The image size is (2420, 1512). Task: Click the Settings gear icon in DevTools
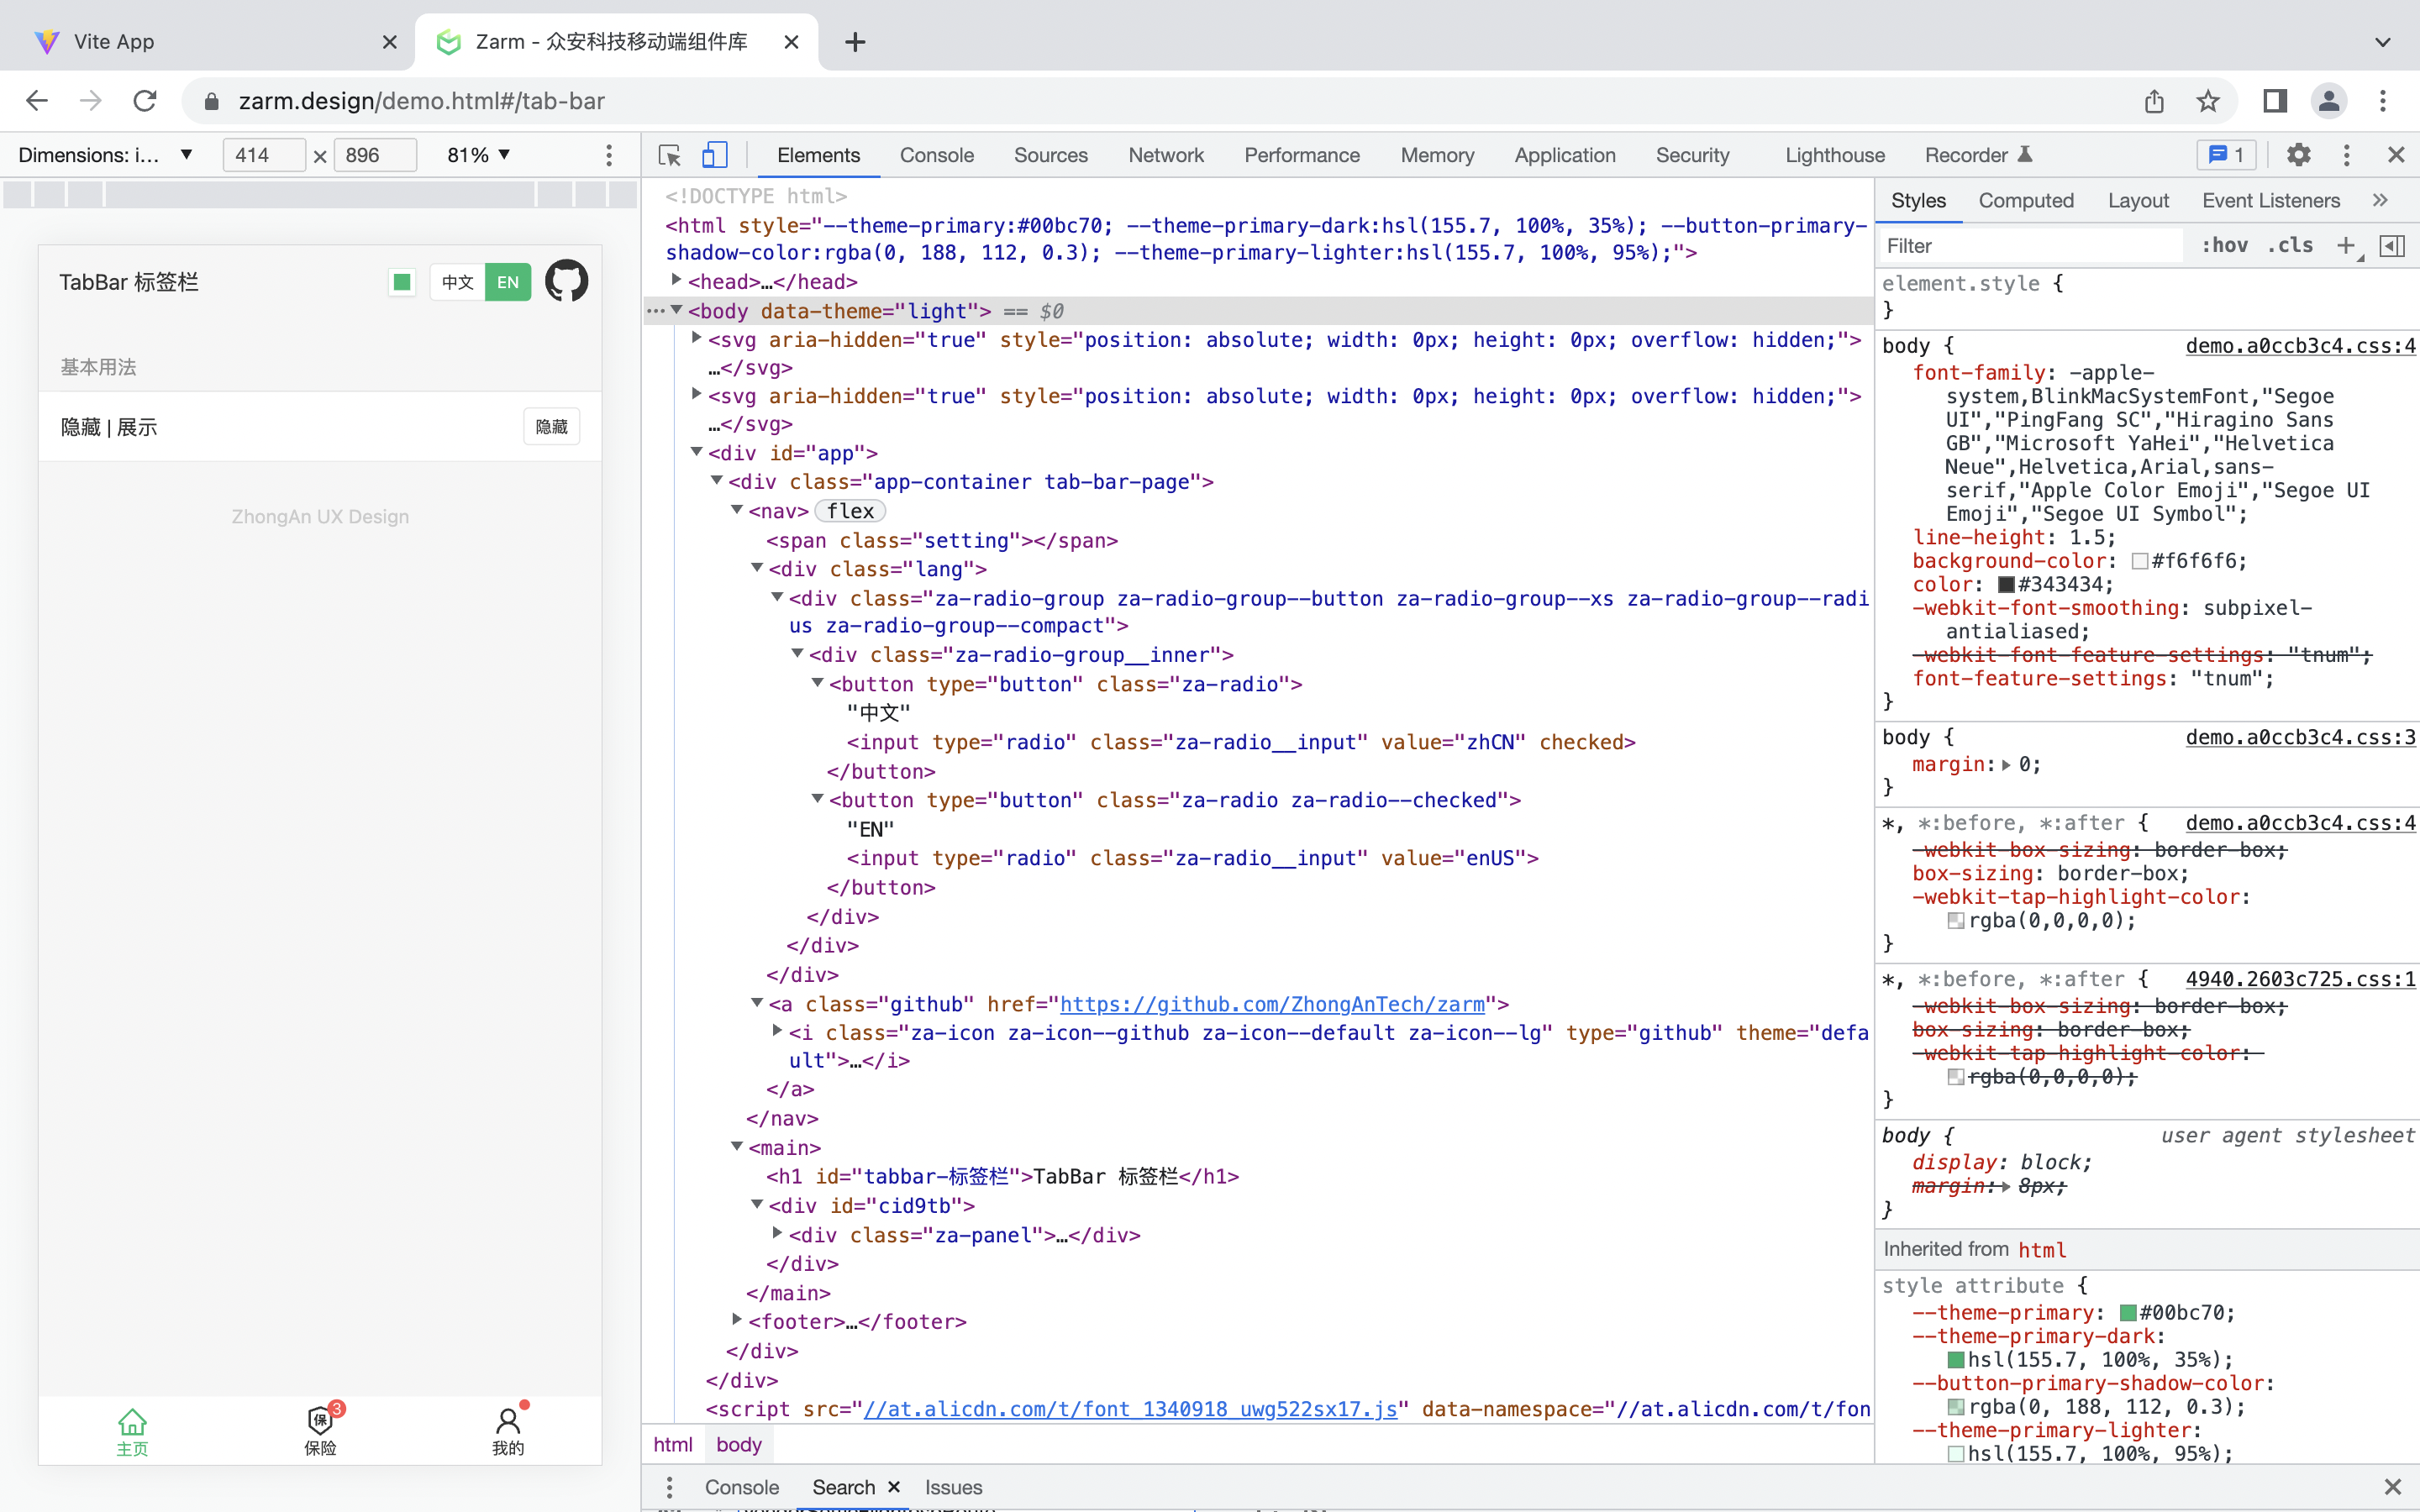point(2298,155)
